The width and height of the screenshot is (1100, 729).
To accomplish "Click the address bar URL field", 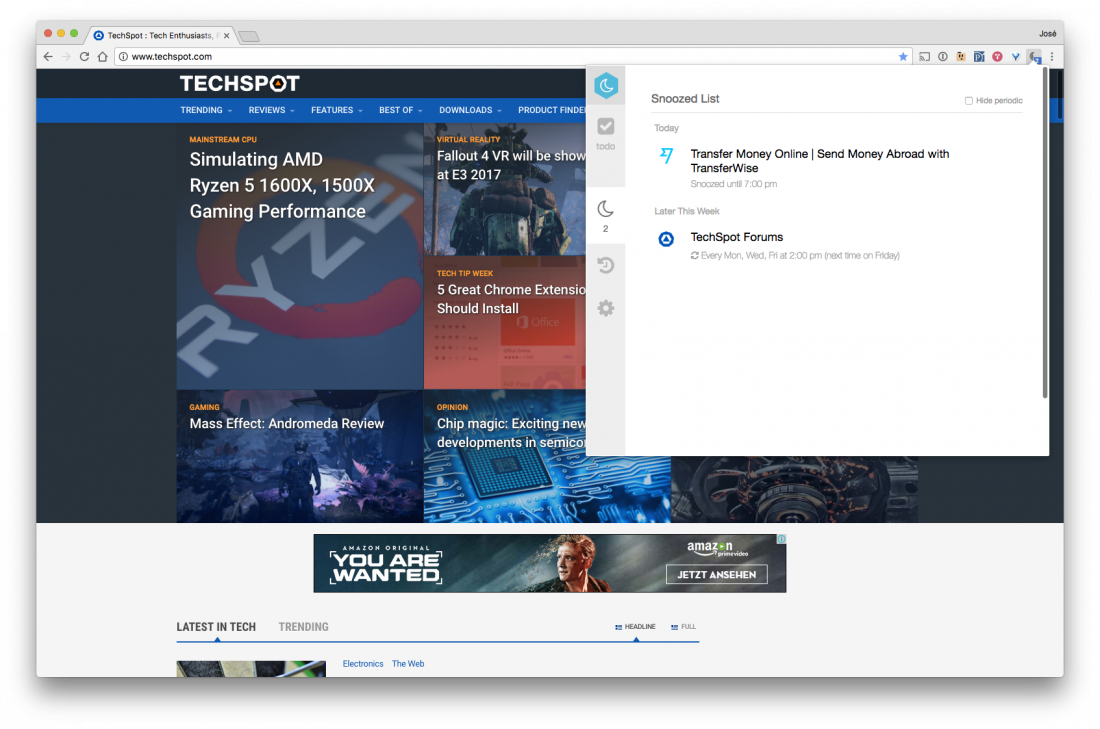I will pyautogui.click(x=500, y=57).
